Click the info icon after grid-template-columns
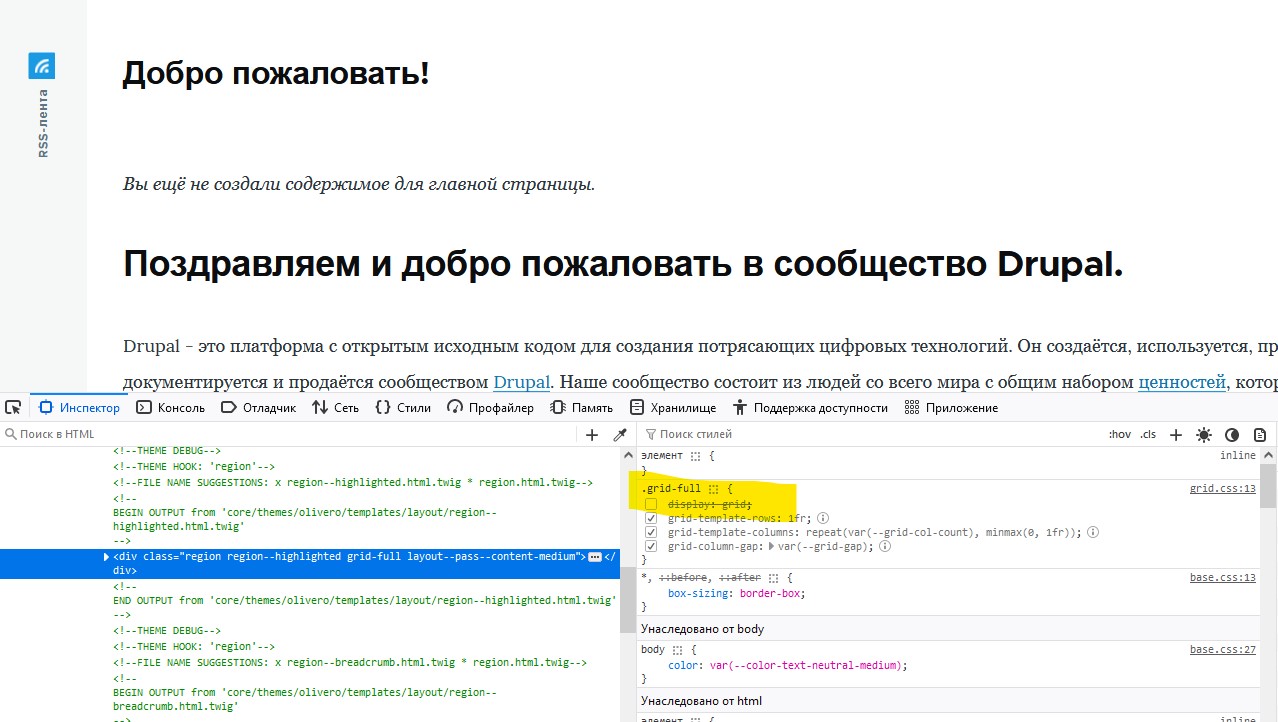 click(x=1093, y=532)
